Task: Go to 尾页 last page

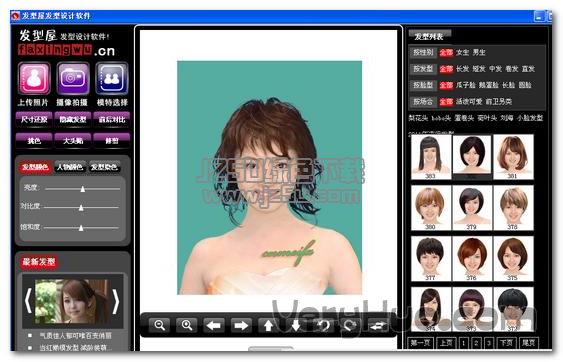Action: pyautogui.click(x=528, y=343)
